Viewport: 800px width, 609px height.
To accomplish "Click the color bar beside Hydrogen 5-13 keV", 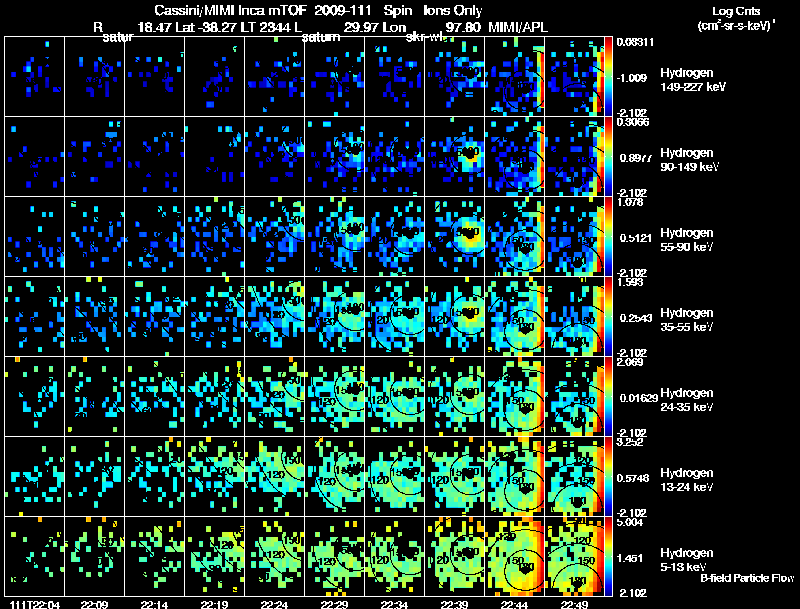I will pyautogui.click(x=609, y=556).
